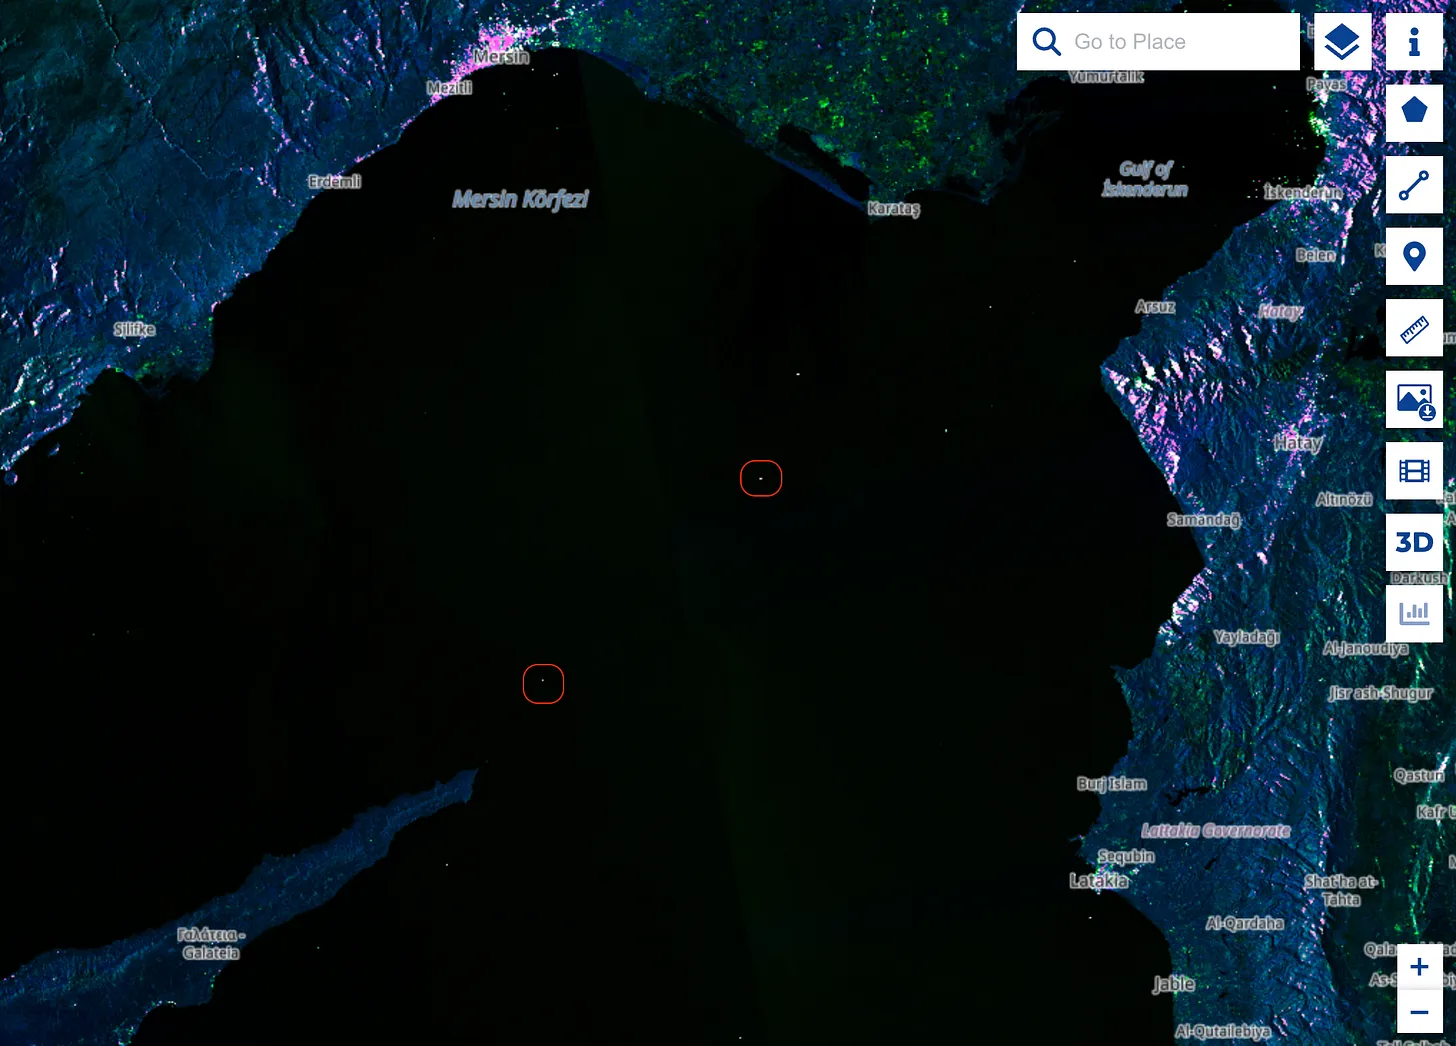Open the information panel icon
Viewport: 1456px width, 1046px height.
pyautogui.click(x=1414, y=42)
